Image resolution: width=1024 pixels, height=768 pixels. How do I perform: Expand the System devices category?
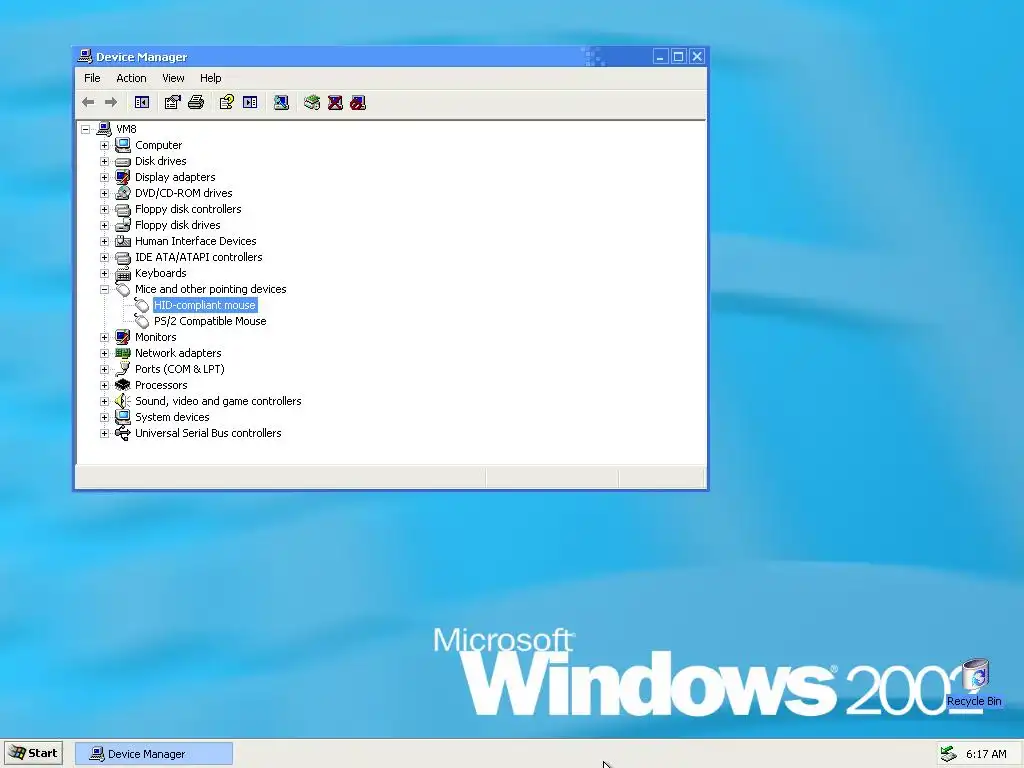104,417
